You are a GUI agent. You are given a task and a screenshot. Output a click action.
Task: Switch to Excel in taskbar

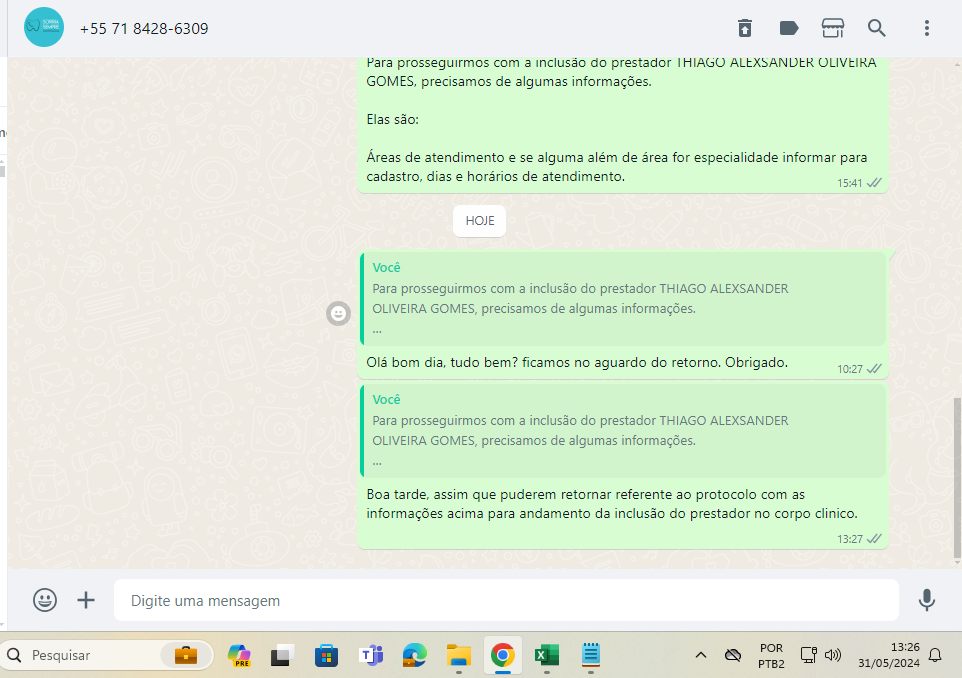click(x=547, y=655)
